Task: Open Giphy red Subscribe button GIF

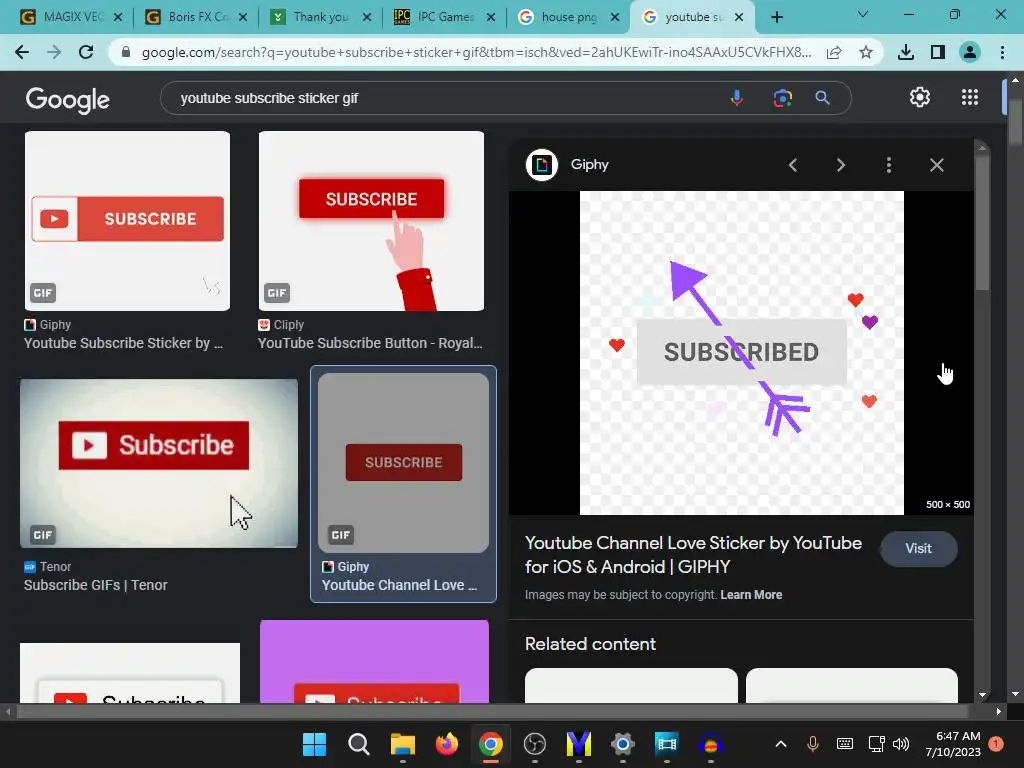Action: [127, 221]
